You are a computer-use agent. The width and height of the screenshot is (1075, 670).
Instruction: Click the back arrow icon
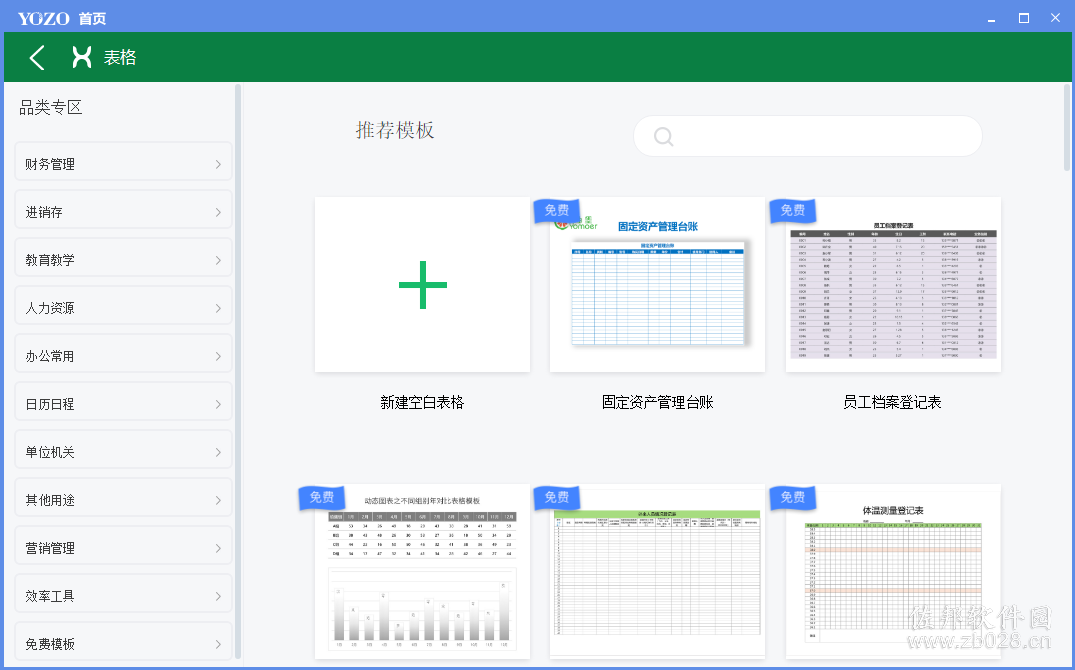tap(37, 58)
